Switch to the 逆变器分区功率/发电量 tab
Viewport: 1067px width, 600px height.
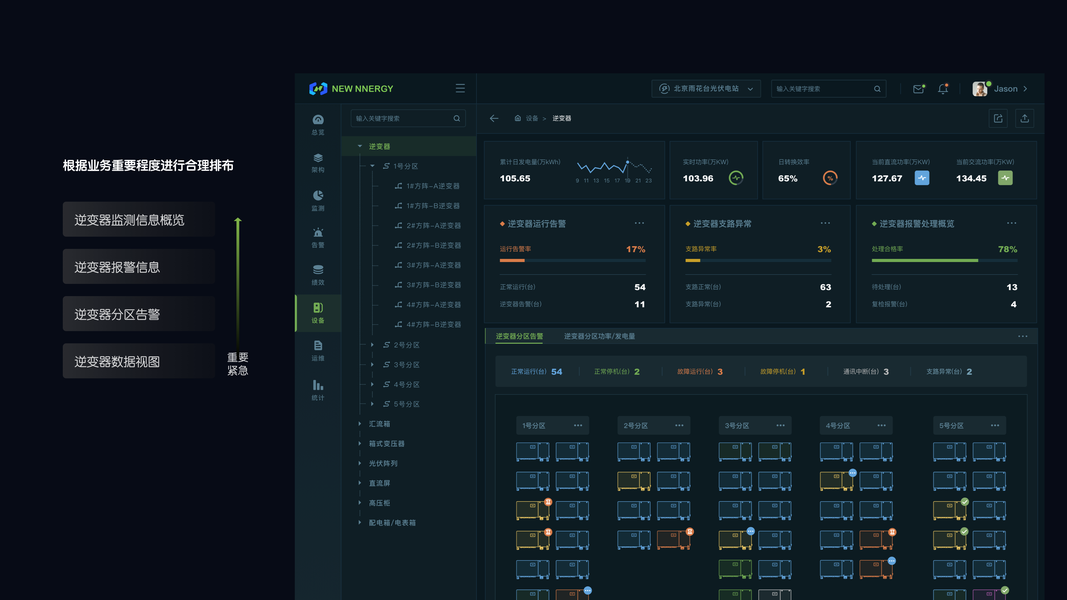600,336
